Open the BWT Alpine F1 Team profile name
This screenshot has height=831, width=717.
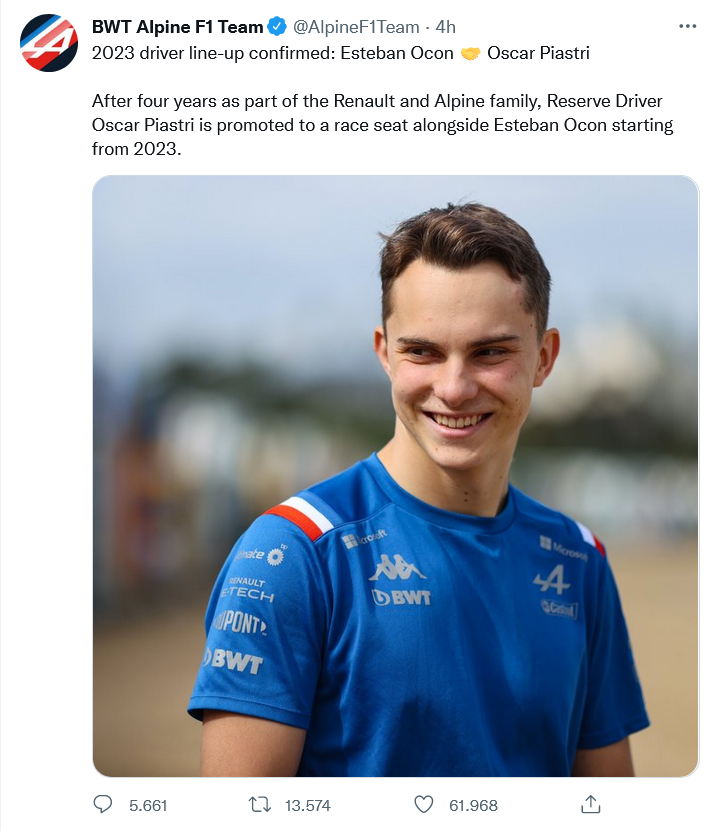(x=178, y=27)
